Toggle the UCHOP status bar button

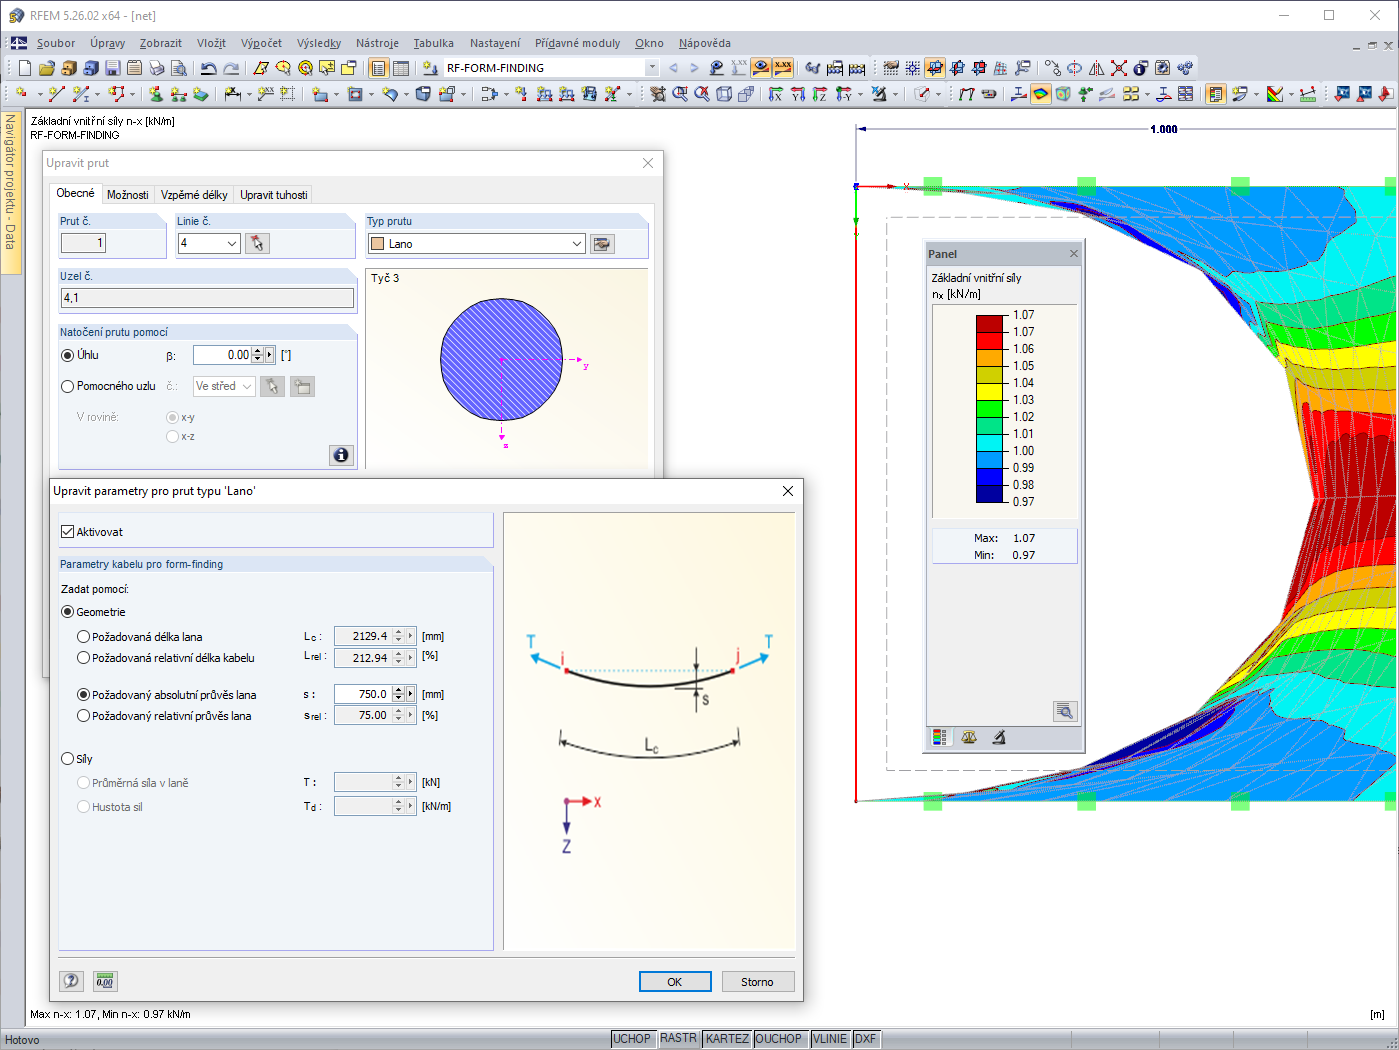pos(632,1039)
